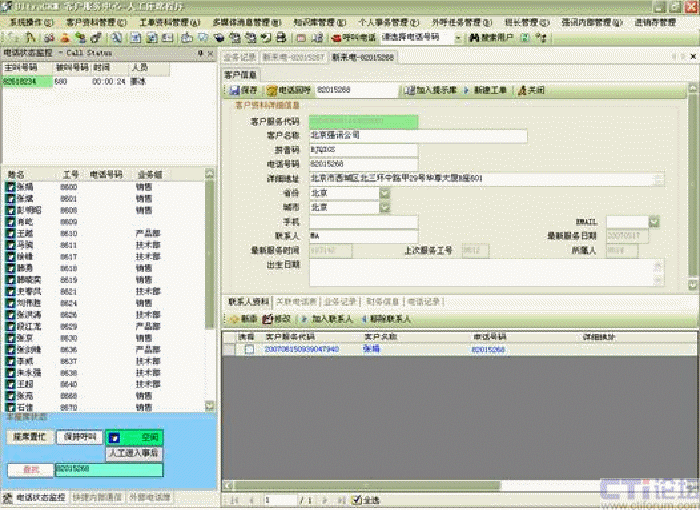Open the EMAIL dropdown
This screenshot has width=700, height=510.
point(653,221)
